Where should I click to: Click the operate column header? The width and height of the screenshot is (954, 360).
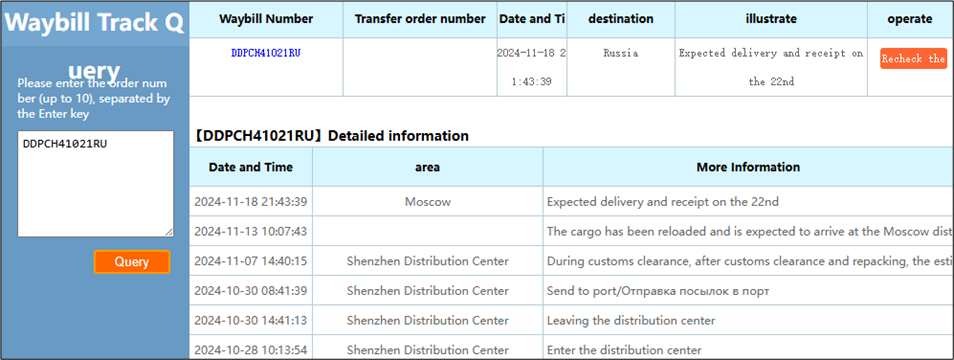910,19
